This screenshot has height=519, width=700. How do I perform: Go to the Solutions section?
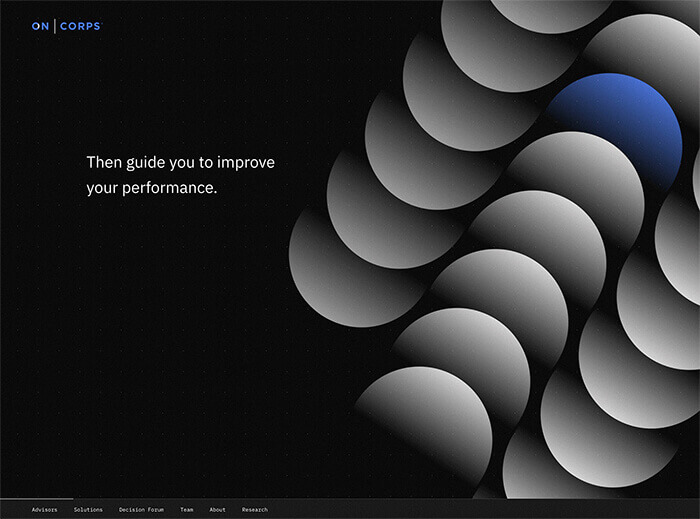88,510
